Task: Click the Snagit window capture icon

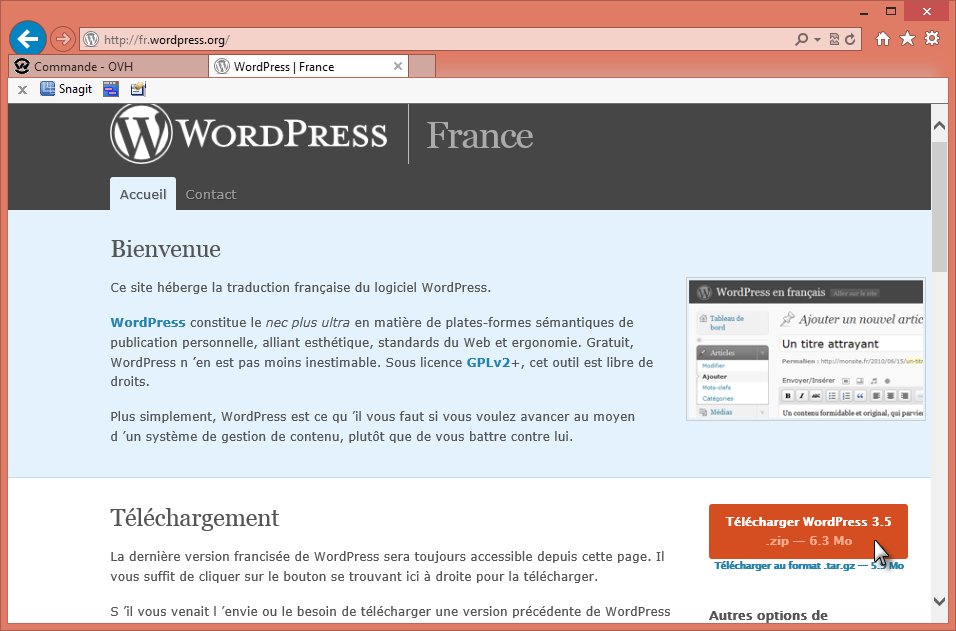Action: [110, 89]
